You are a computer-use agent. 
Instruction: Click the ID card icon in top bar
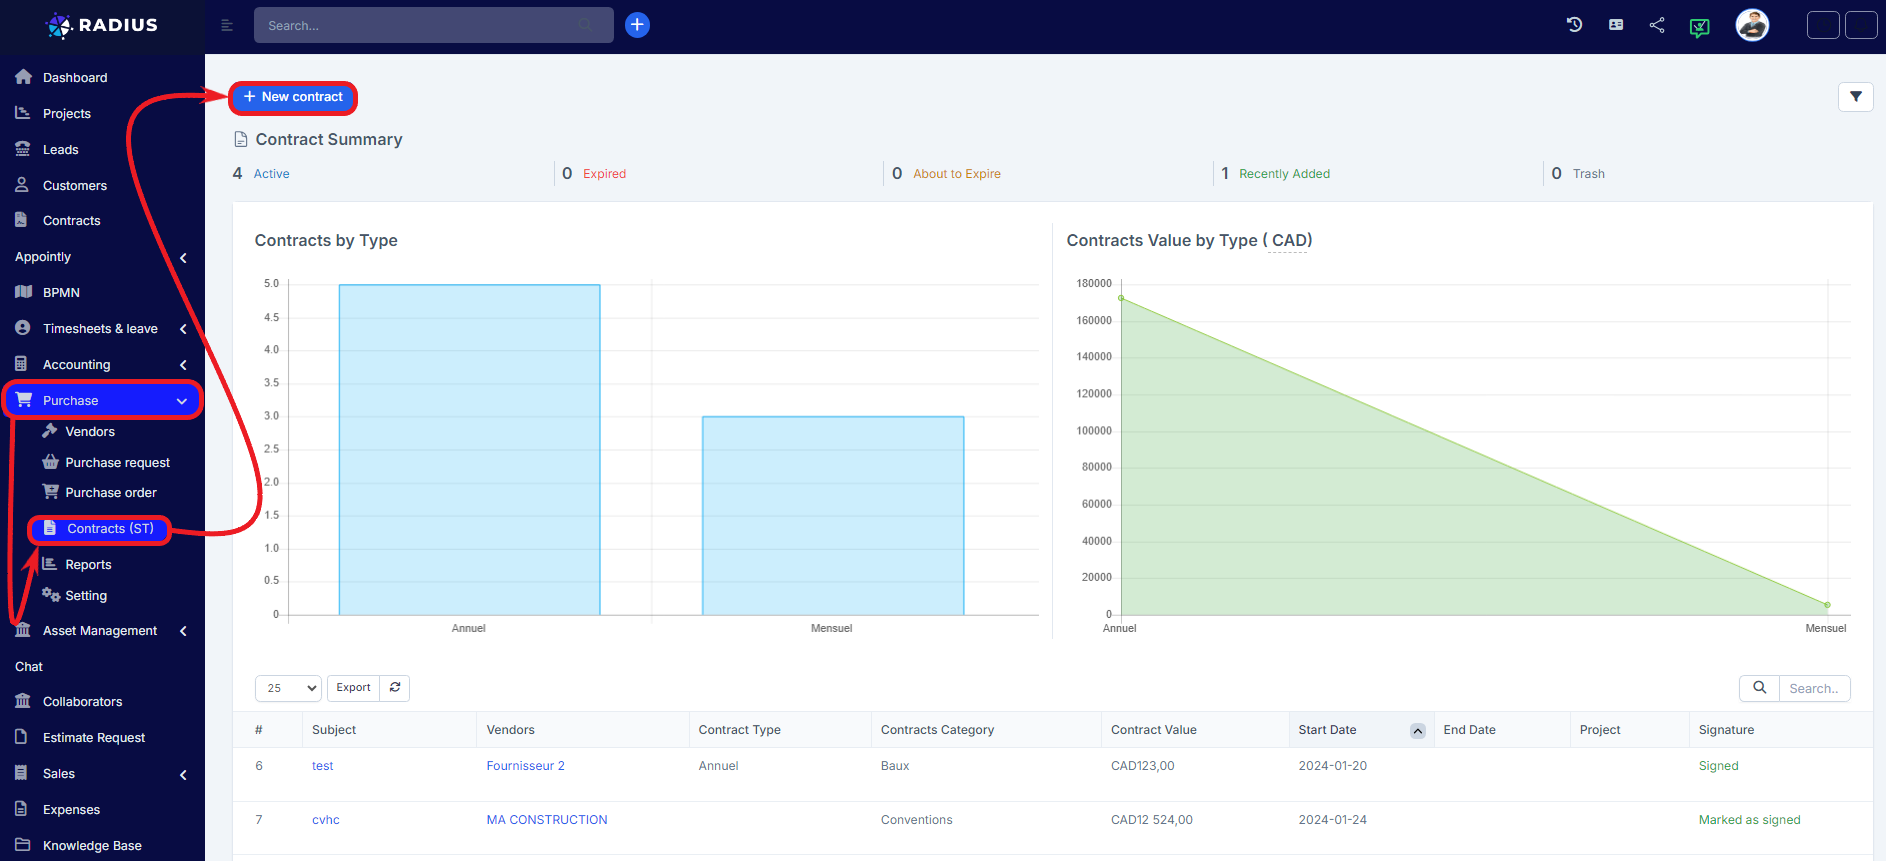pos(1616,25)
